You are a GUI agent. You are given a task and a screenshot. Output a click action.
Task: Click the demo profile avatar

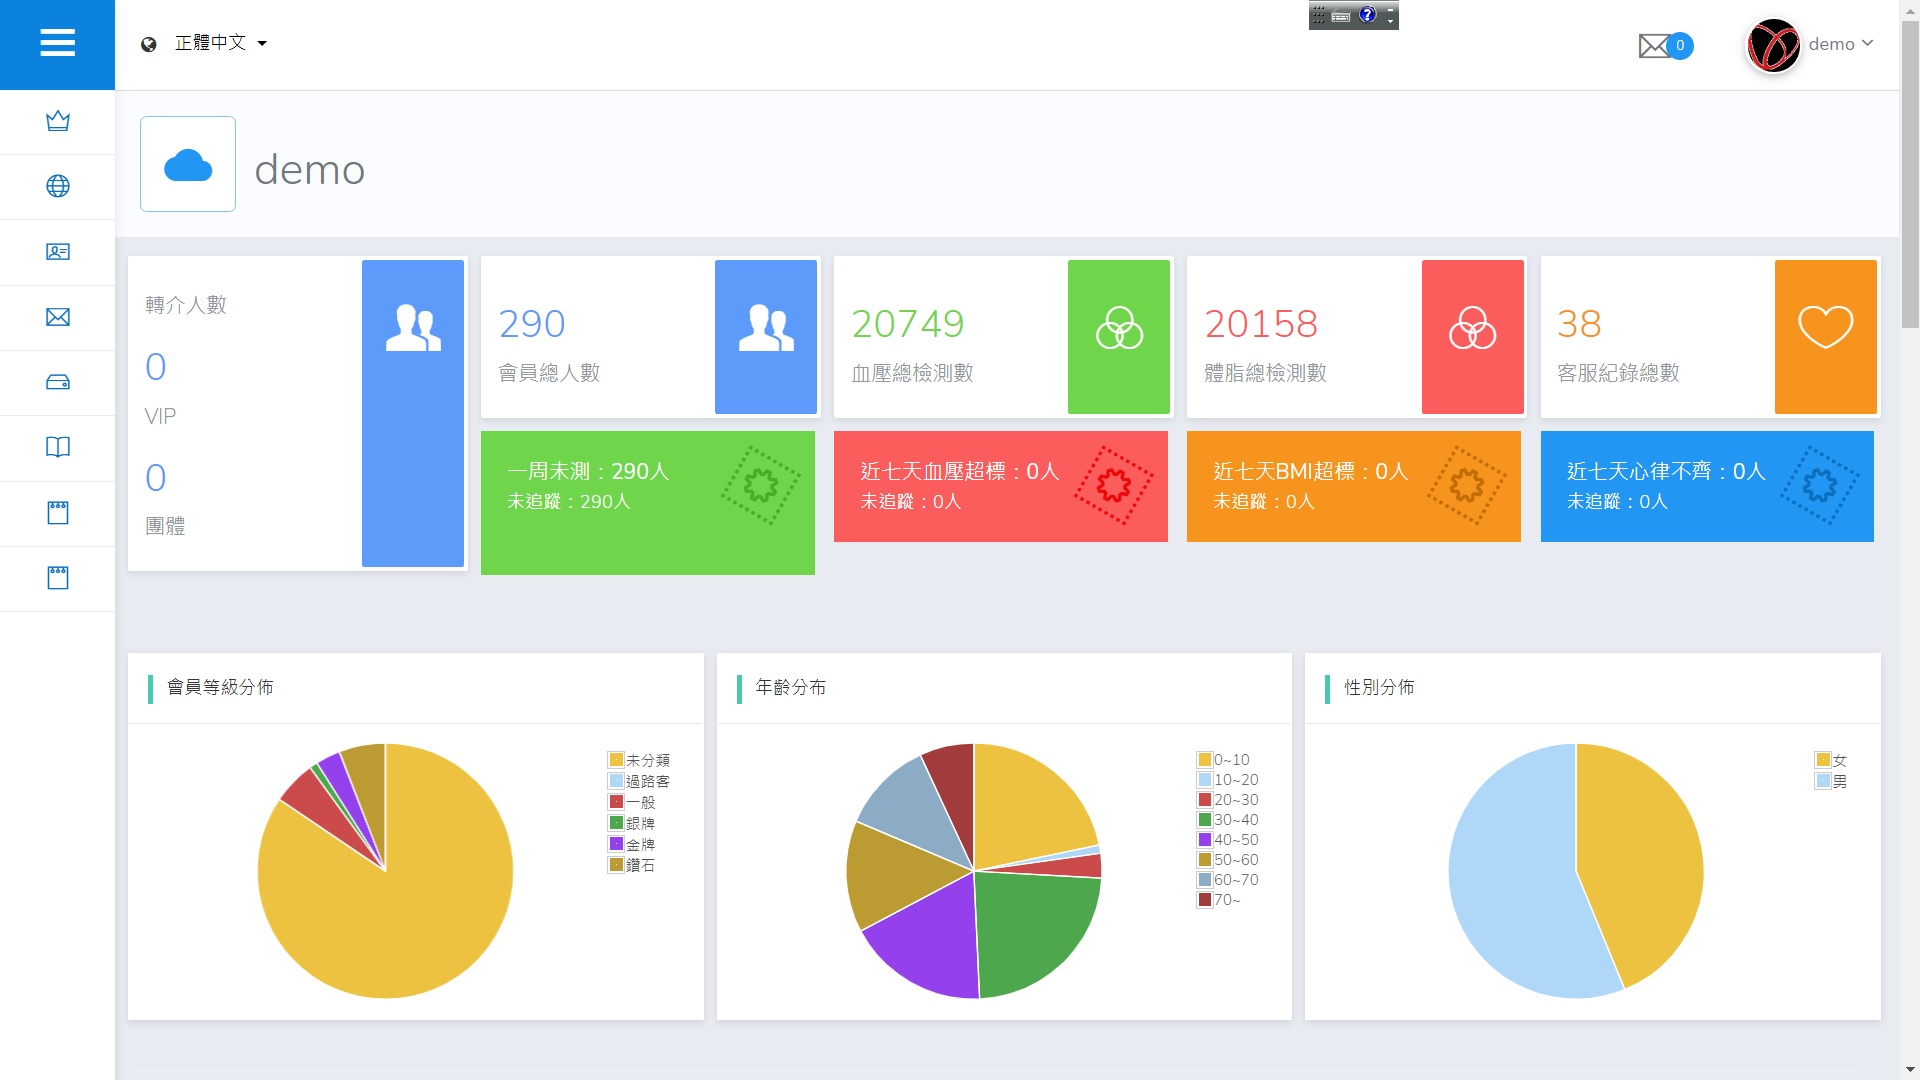coord(1773,45)
